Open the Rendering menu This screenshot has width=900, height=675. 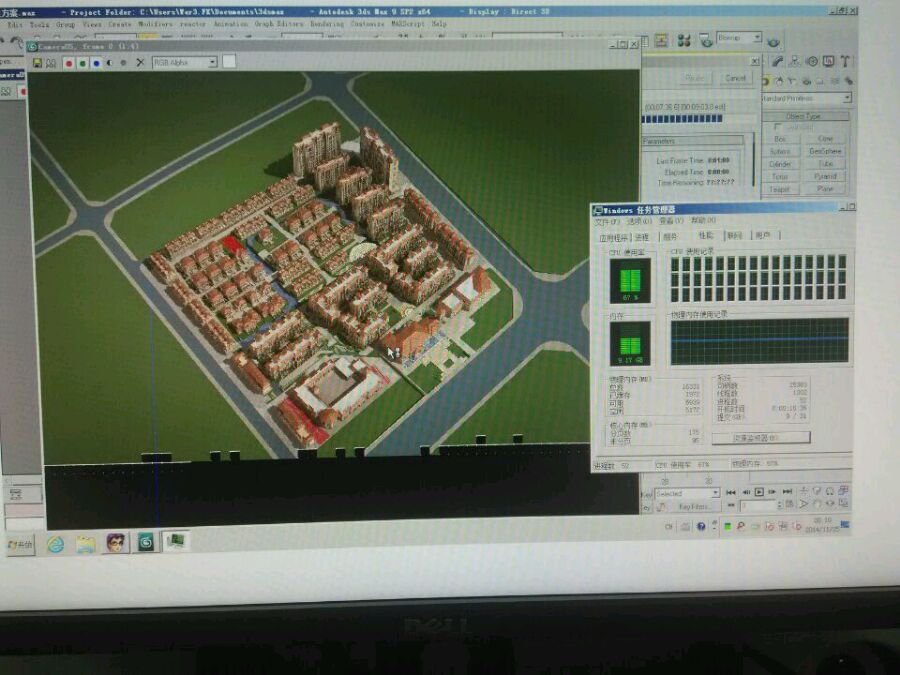click(x=327, y=24)
